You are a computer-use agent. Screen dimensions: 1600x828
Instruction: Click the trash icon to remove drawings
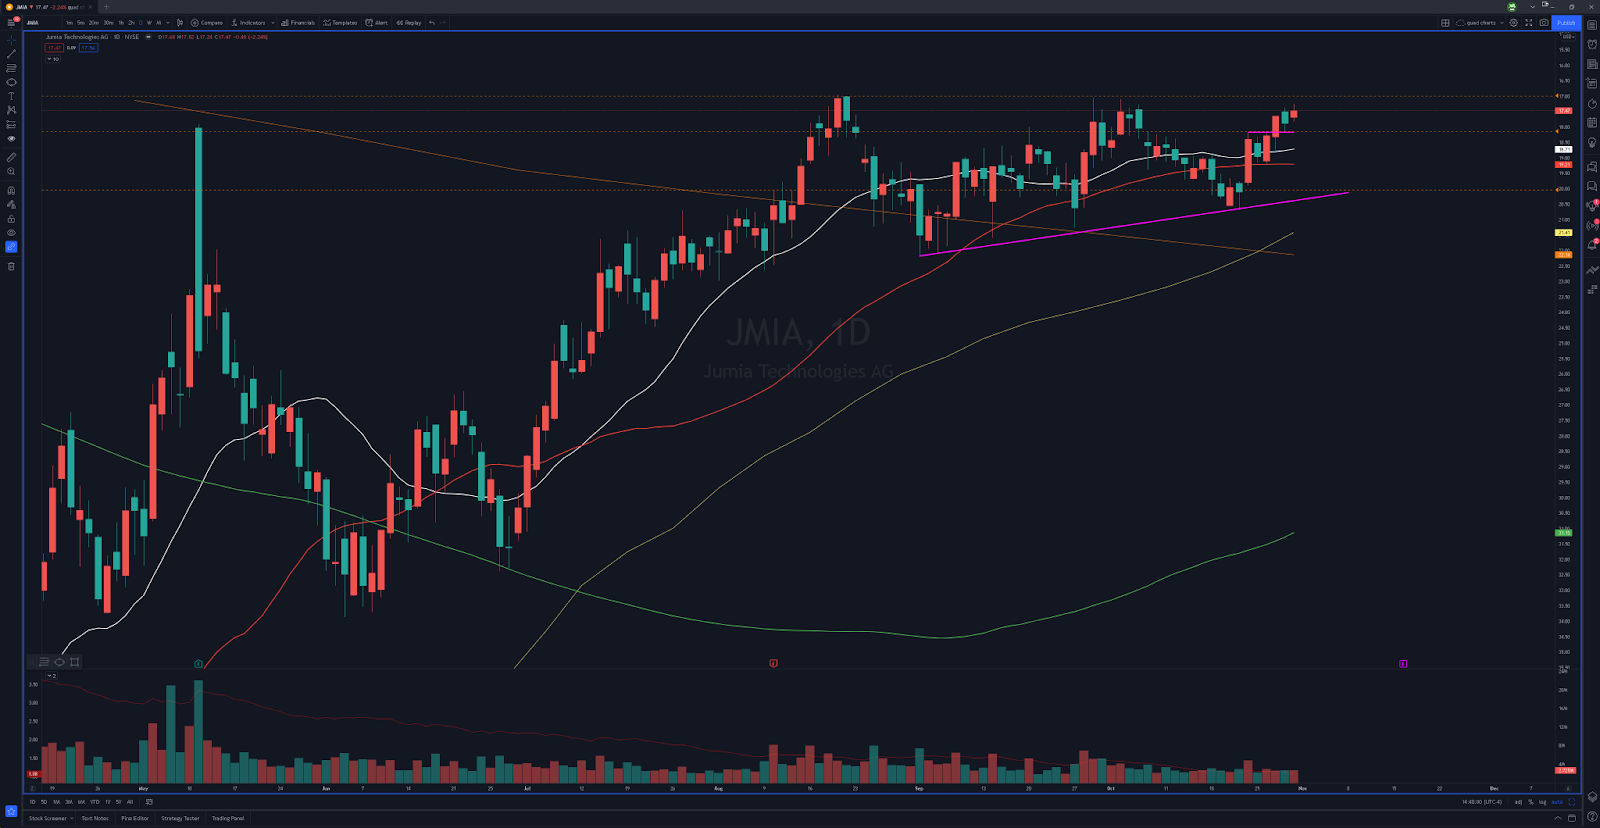click(x=11, y=266)
